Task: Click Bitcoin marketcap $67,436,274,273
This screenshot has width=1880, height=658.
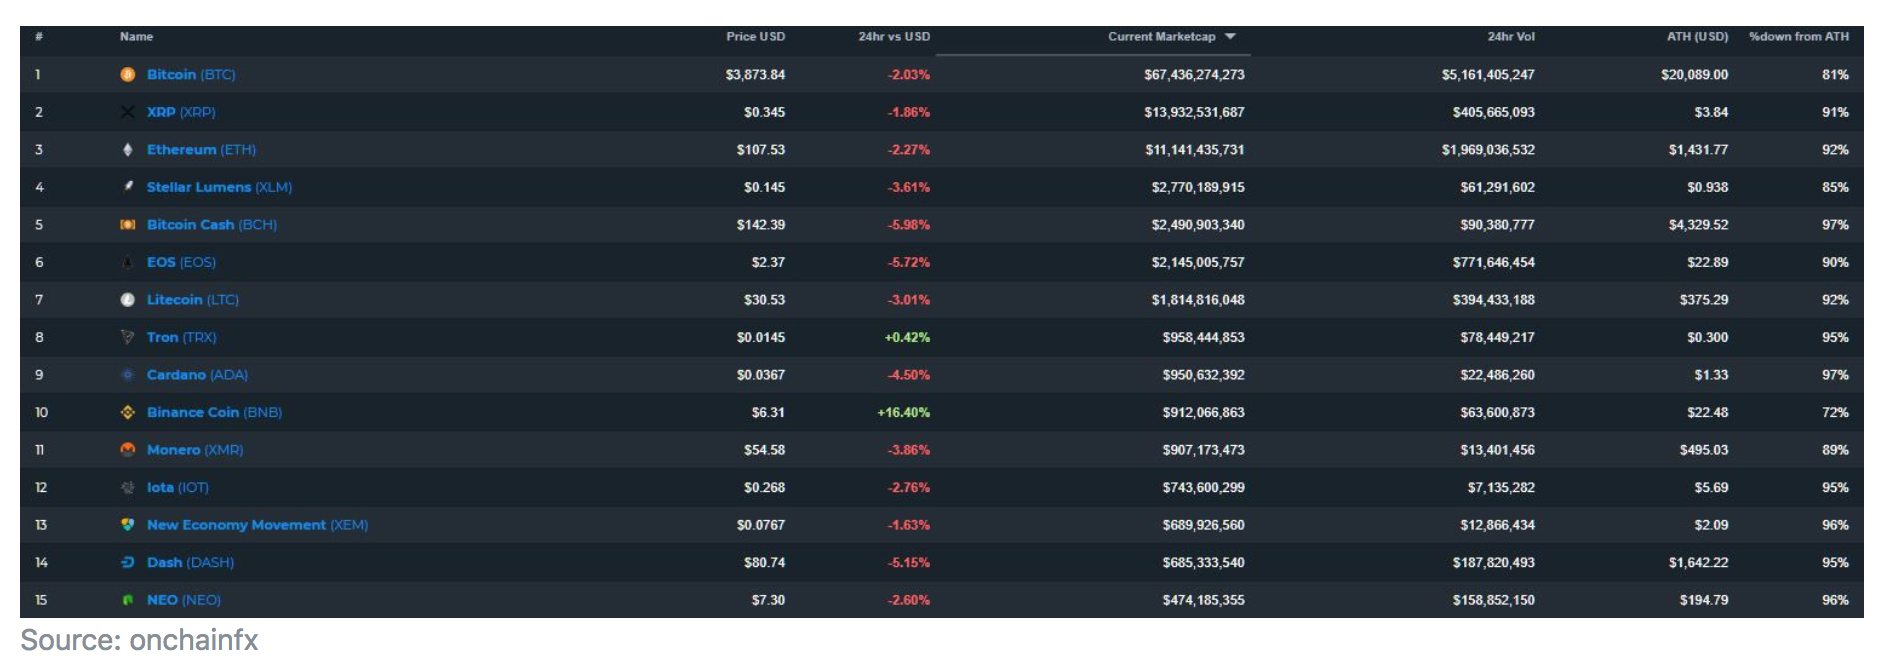Action: (x=1194, y=75)
